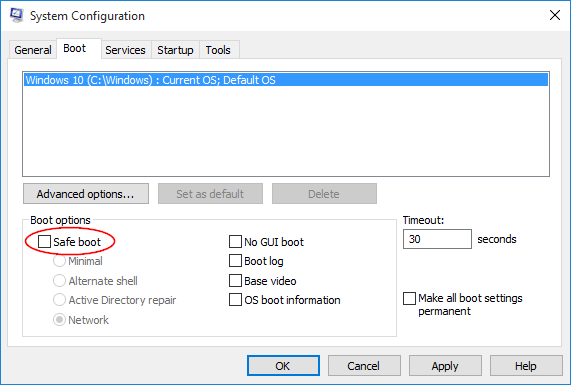Click the Timeout seconds input field
Viewport: 571px width, 385px height.
(x=437, y=239)
